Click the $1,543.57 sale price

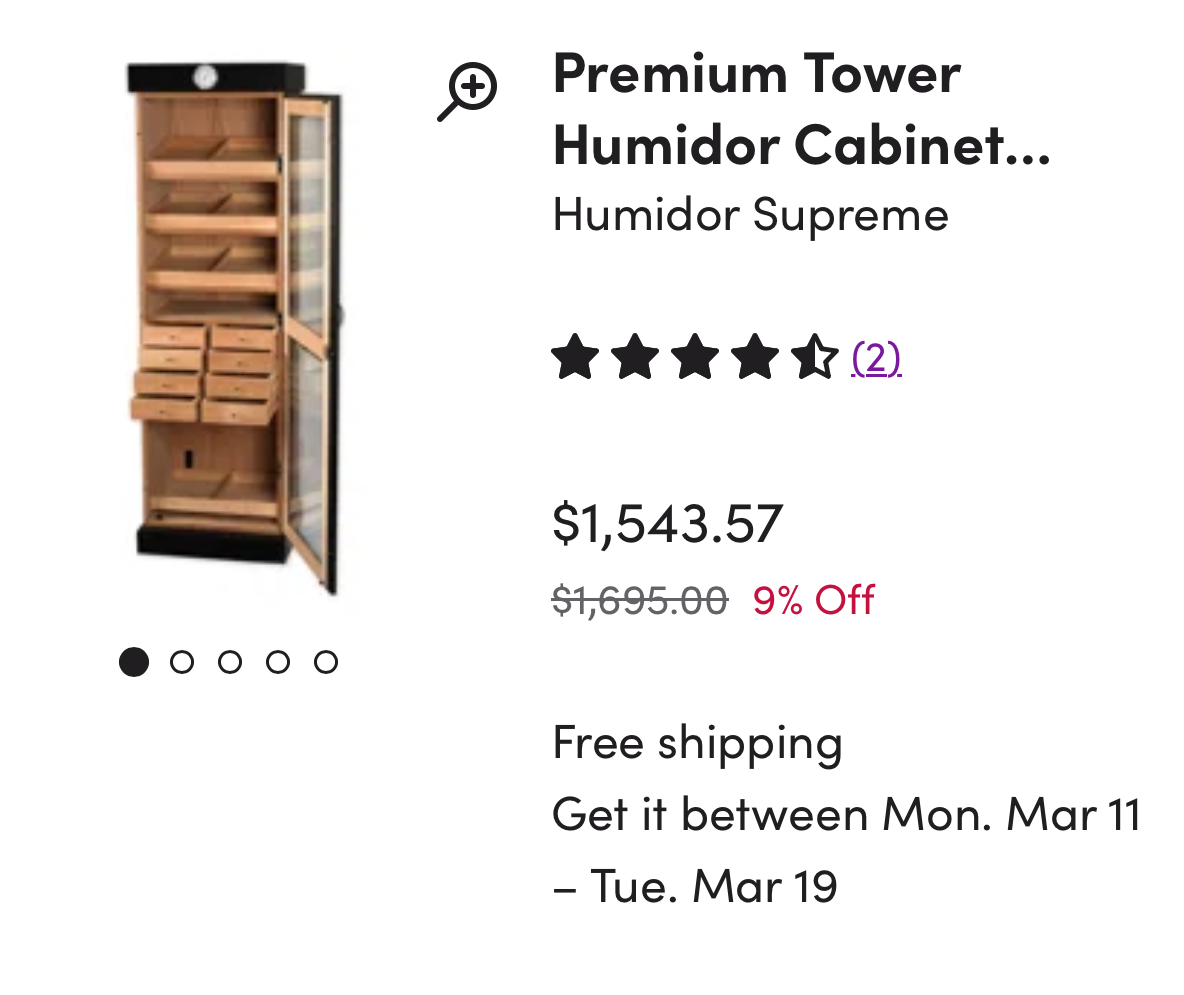pos(668,524)
